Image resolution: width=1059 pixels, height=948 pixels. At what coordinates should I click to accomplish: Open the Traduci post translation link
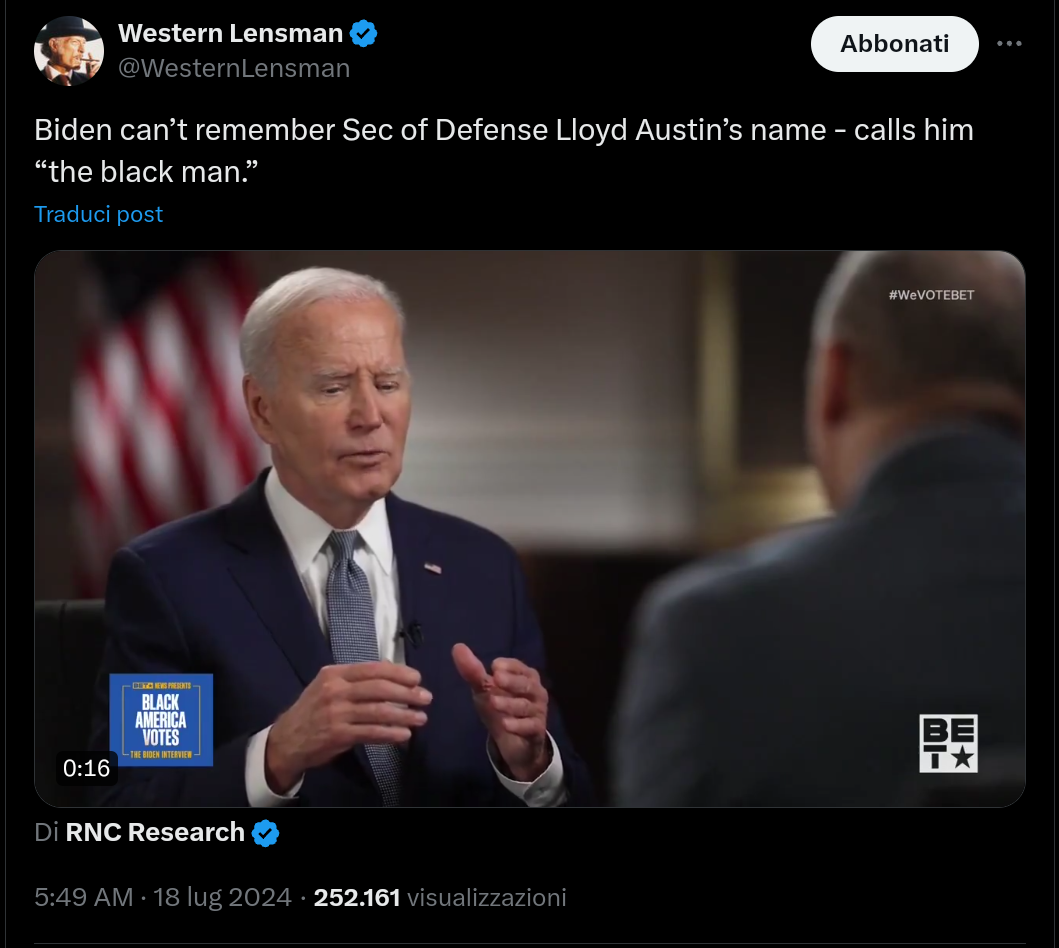point(98,213)
